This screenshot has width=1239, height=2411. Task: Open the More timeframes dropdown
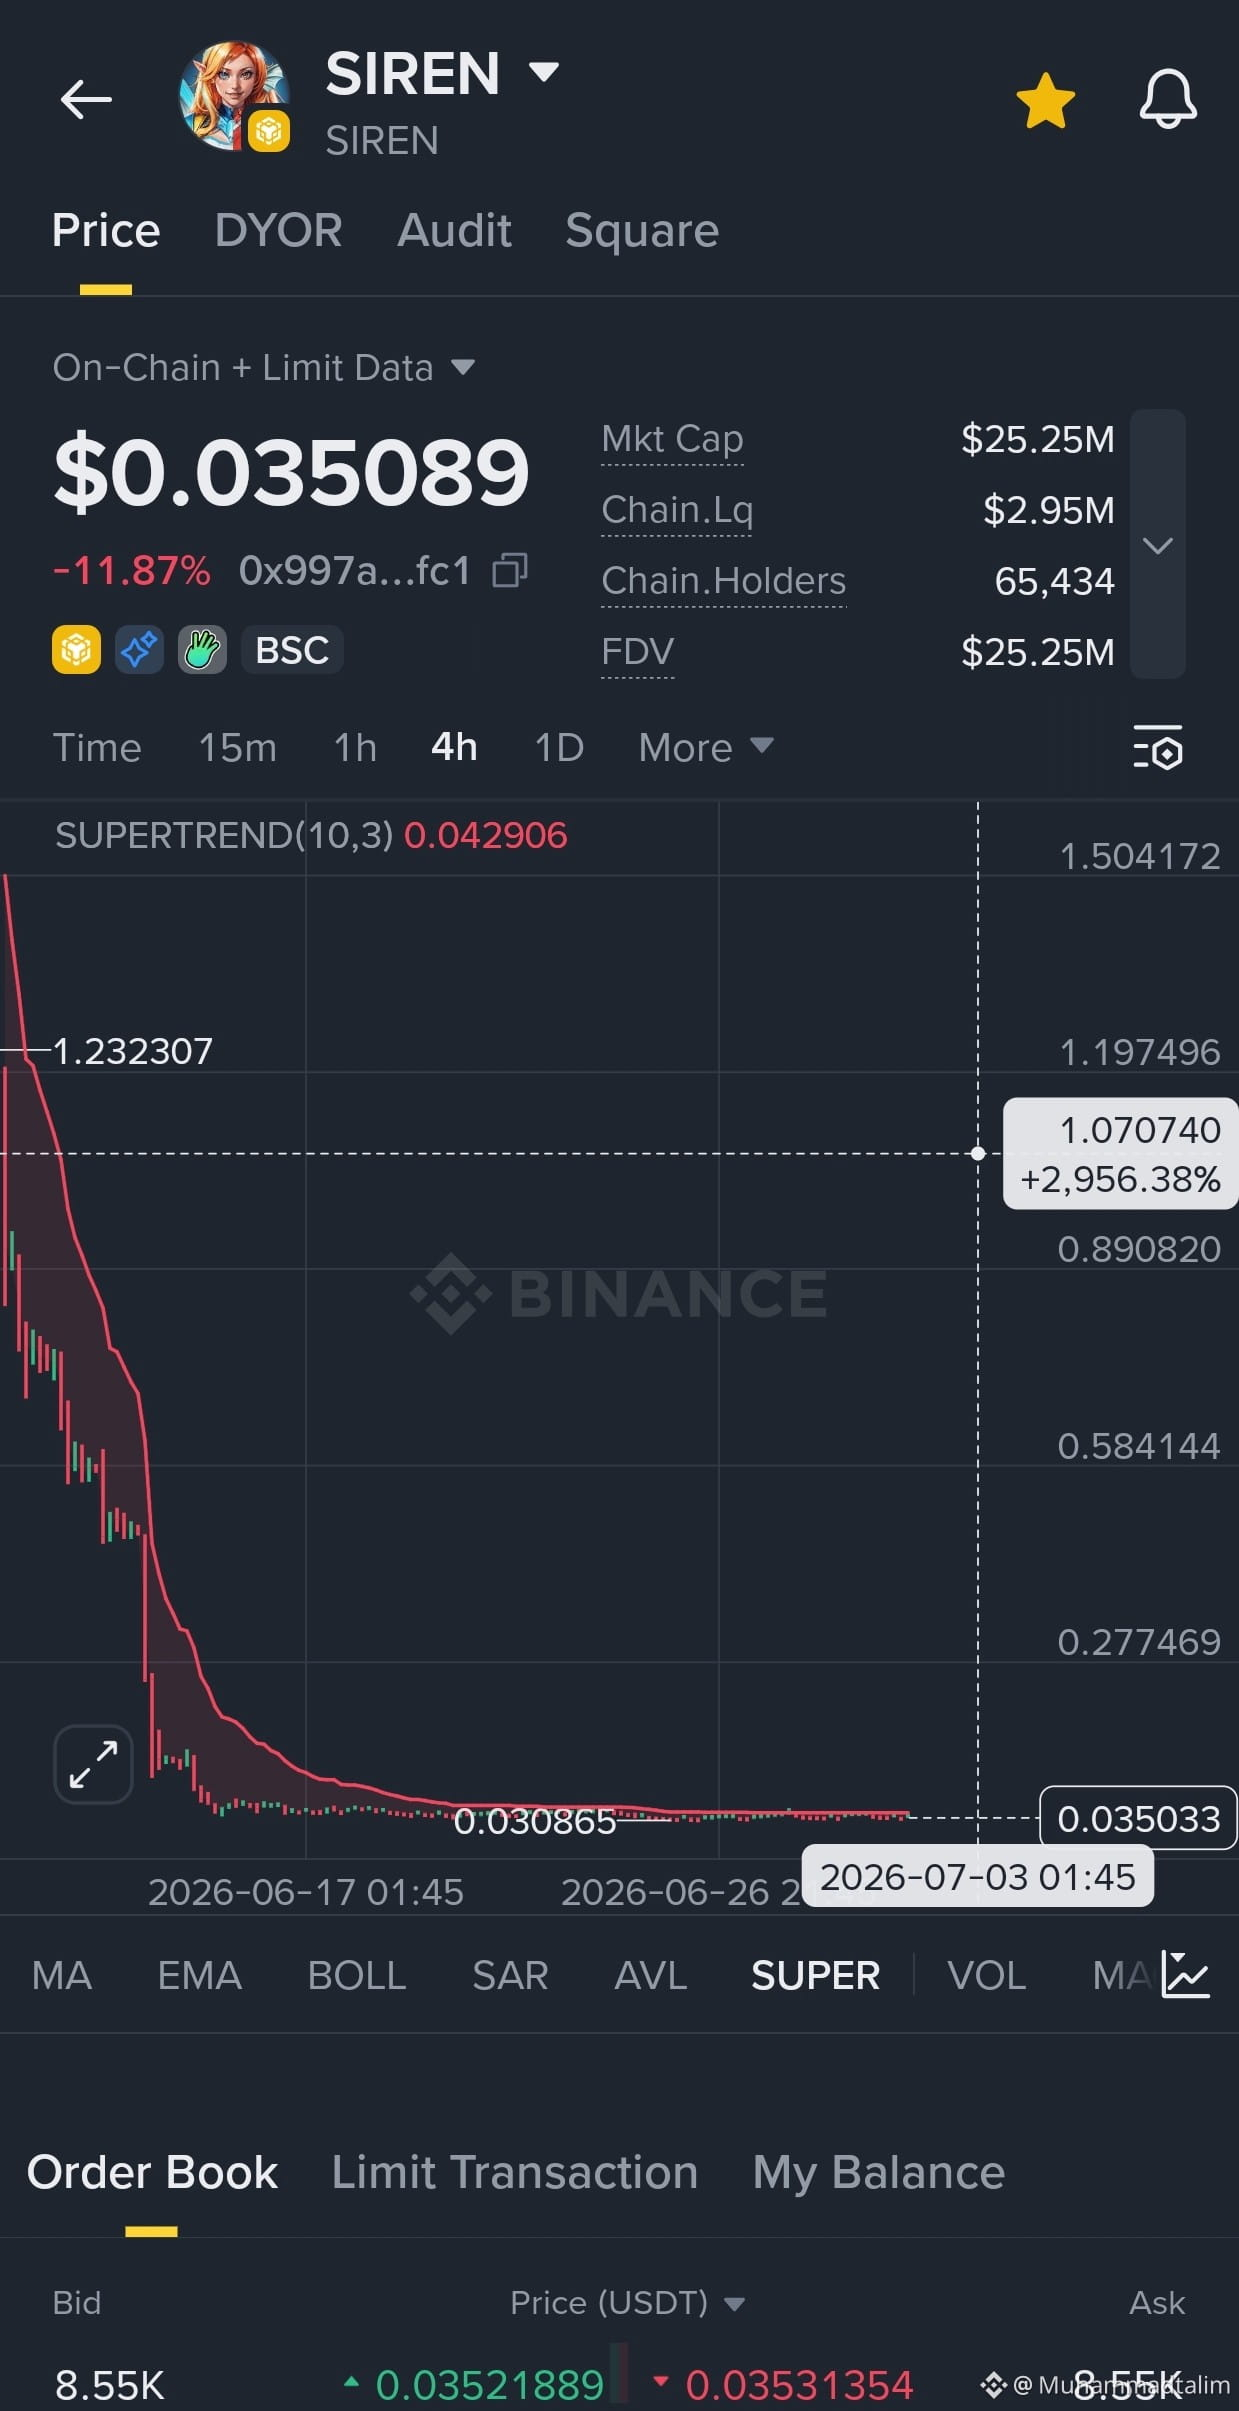click(706, 747)
